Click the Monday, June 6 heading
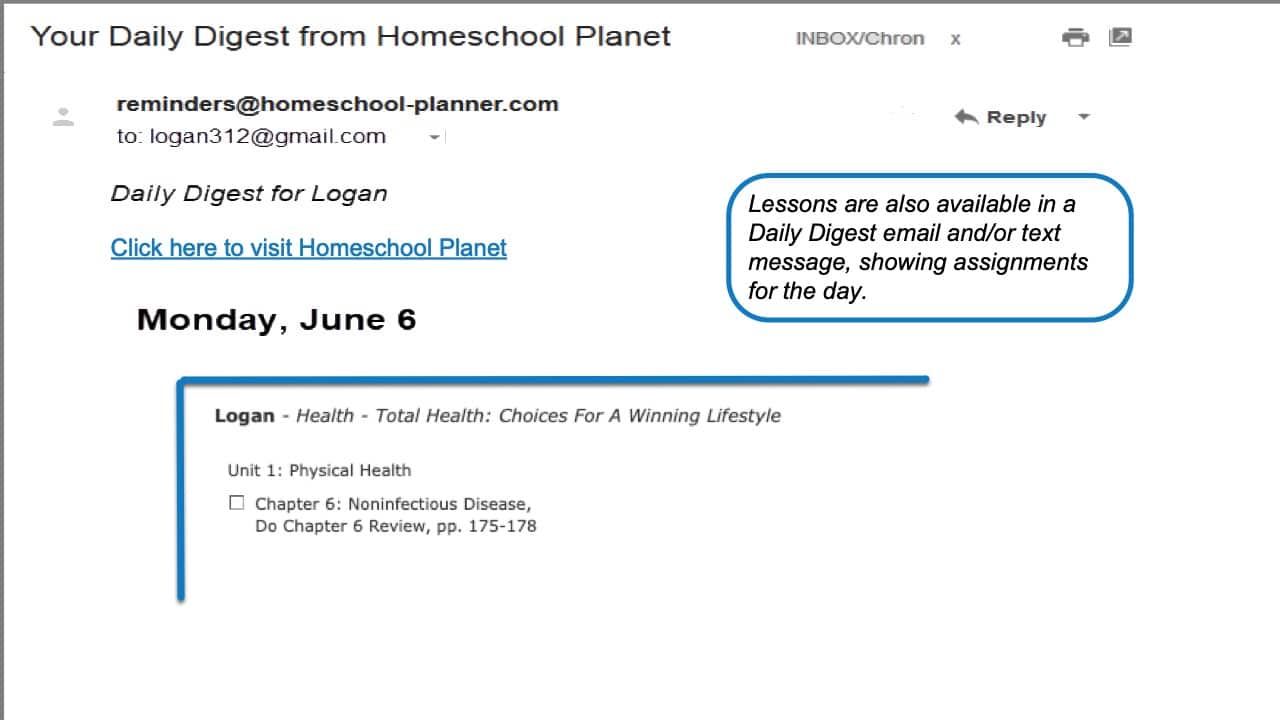 [276, 320]
